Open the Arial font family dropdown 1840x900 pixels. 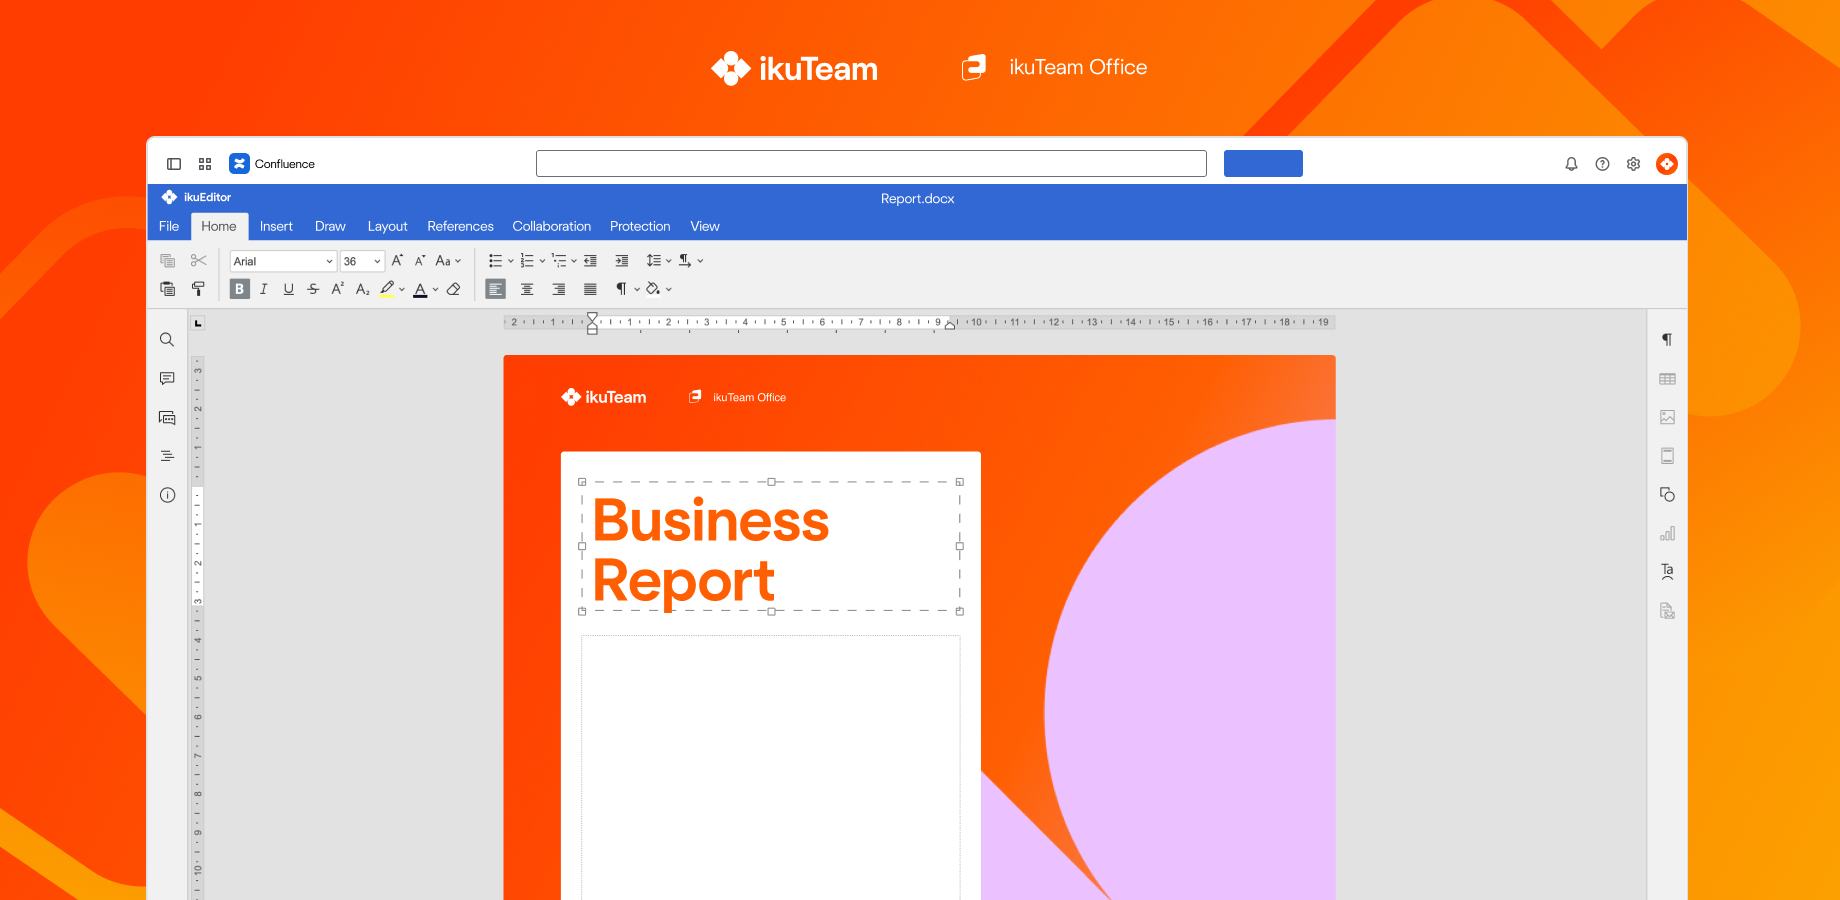[x=282, y=261]
